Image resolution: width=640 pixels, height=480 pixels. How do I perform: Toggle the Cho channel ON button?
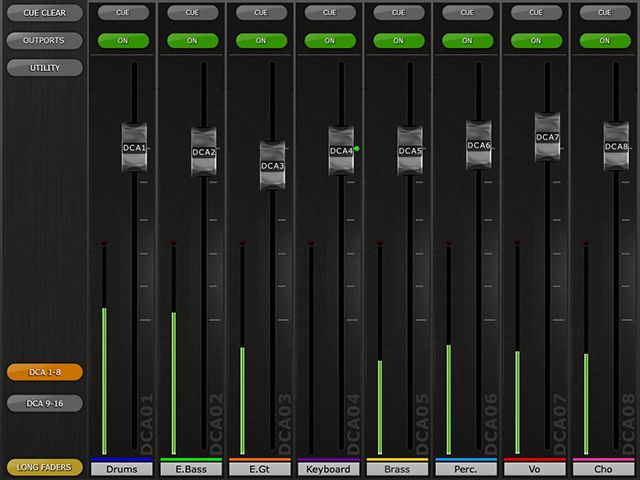point(604,41)
